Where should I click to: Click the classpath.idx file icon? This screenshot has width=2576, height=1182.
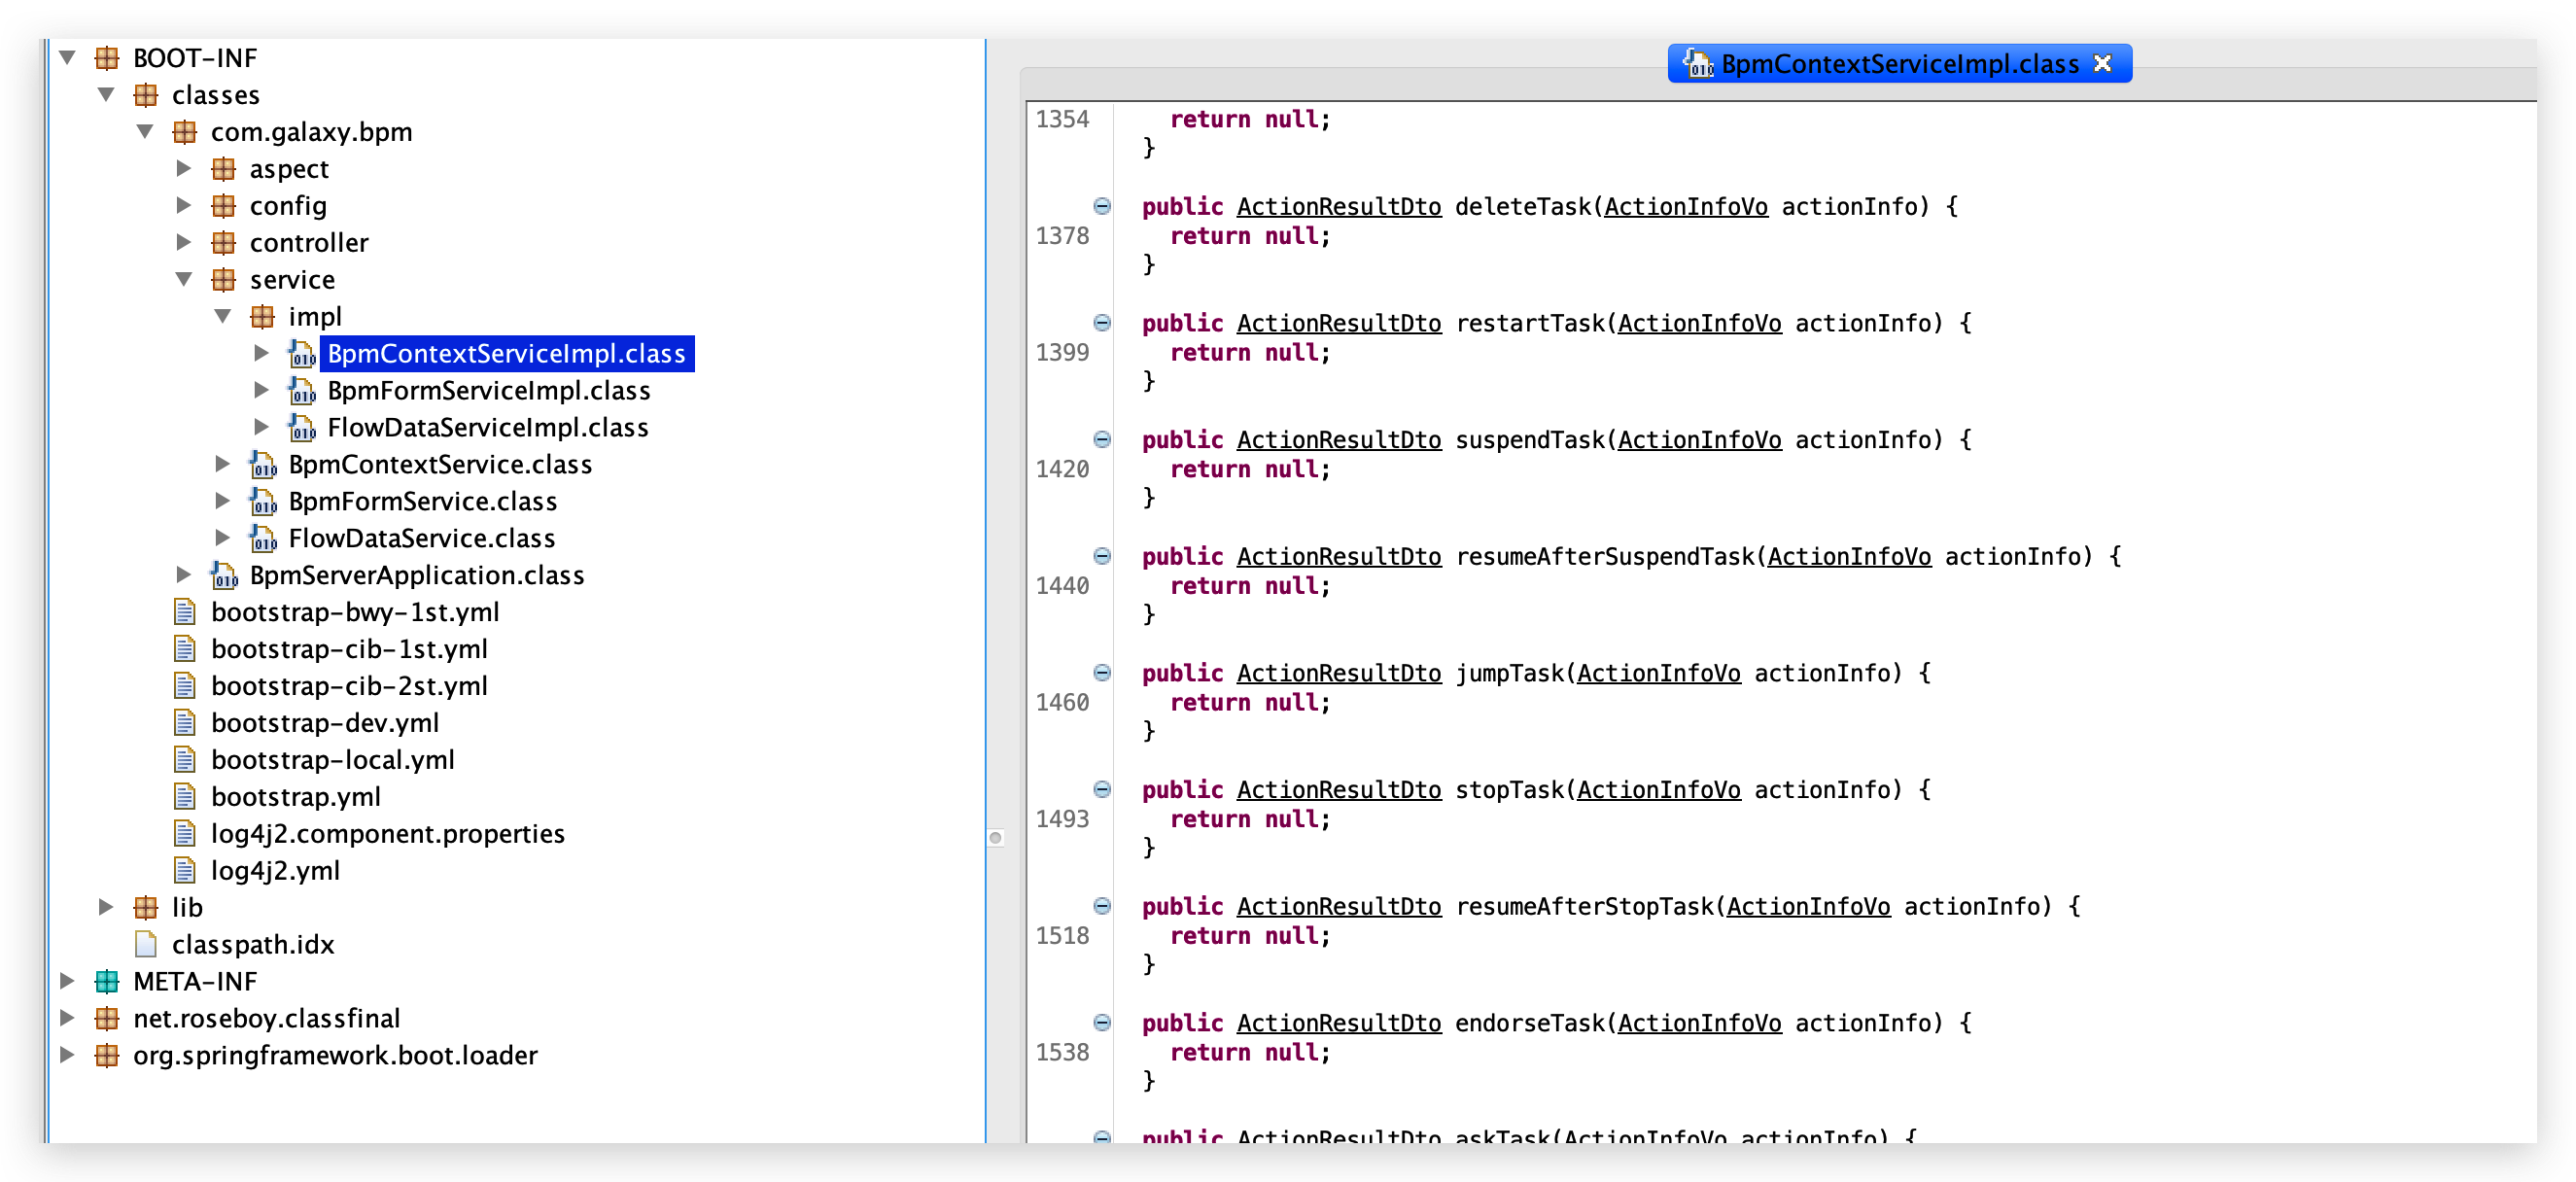[x=146, y=945]
